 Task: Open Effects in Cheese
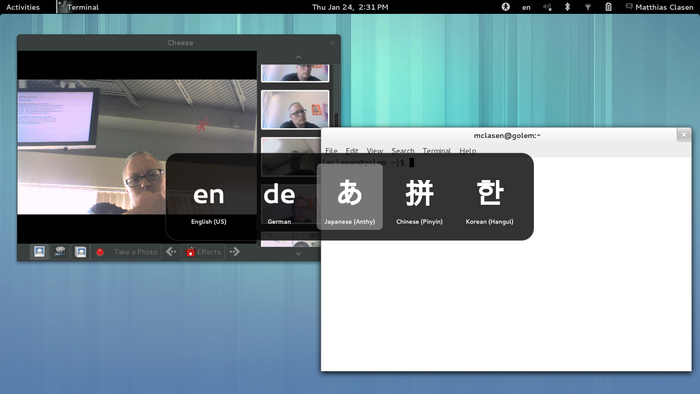click(203, 252)
